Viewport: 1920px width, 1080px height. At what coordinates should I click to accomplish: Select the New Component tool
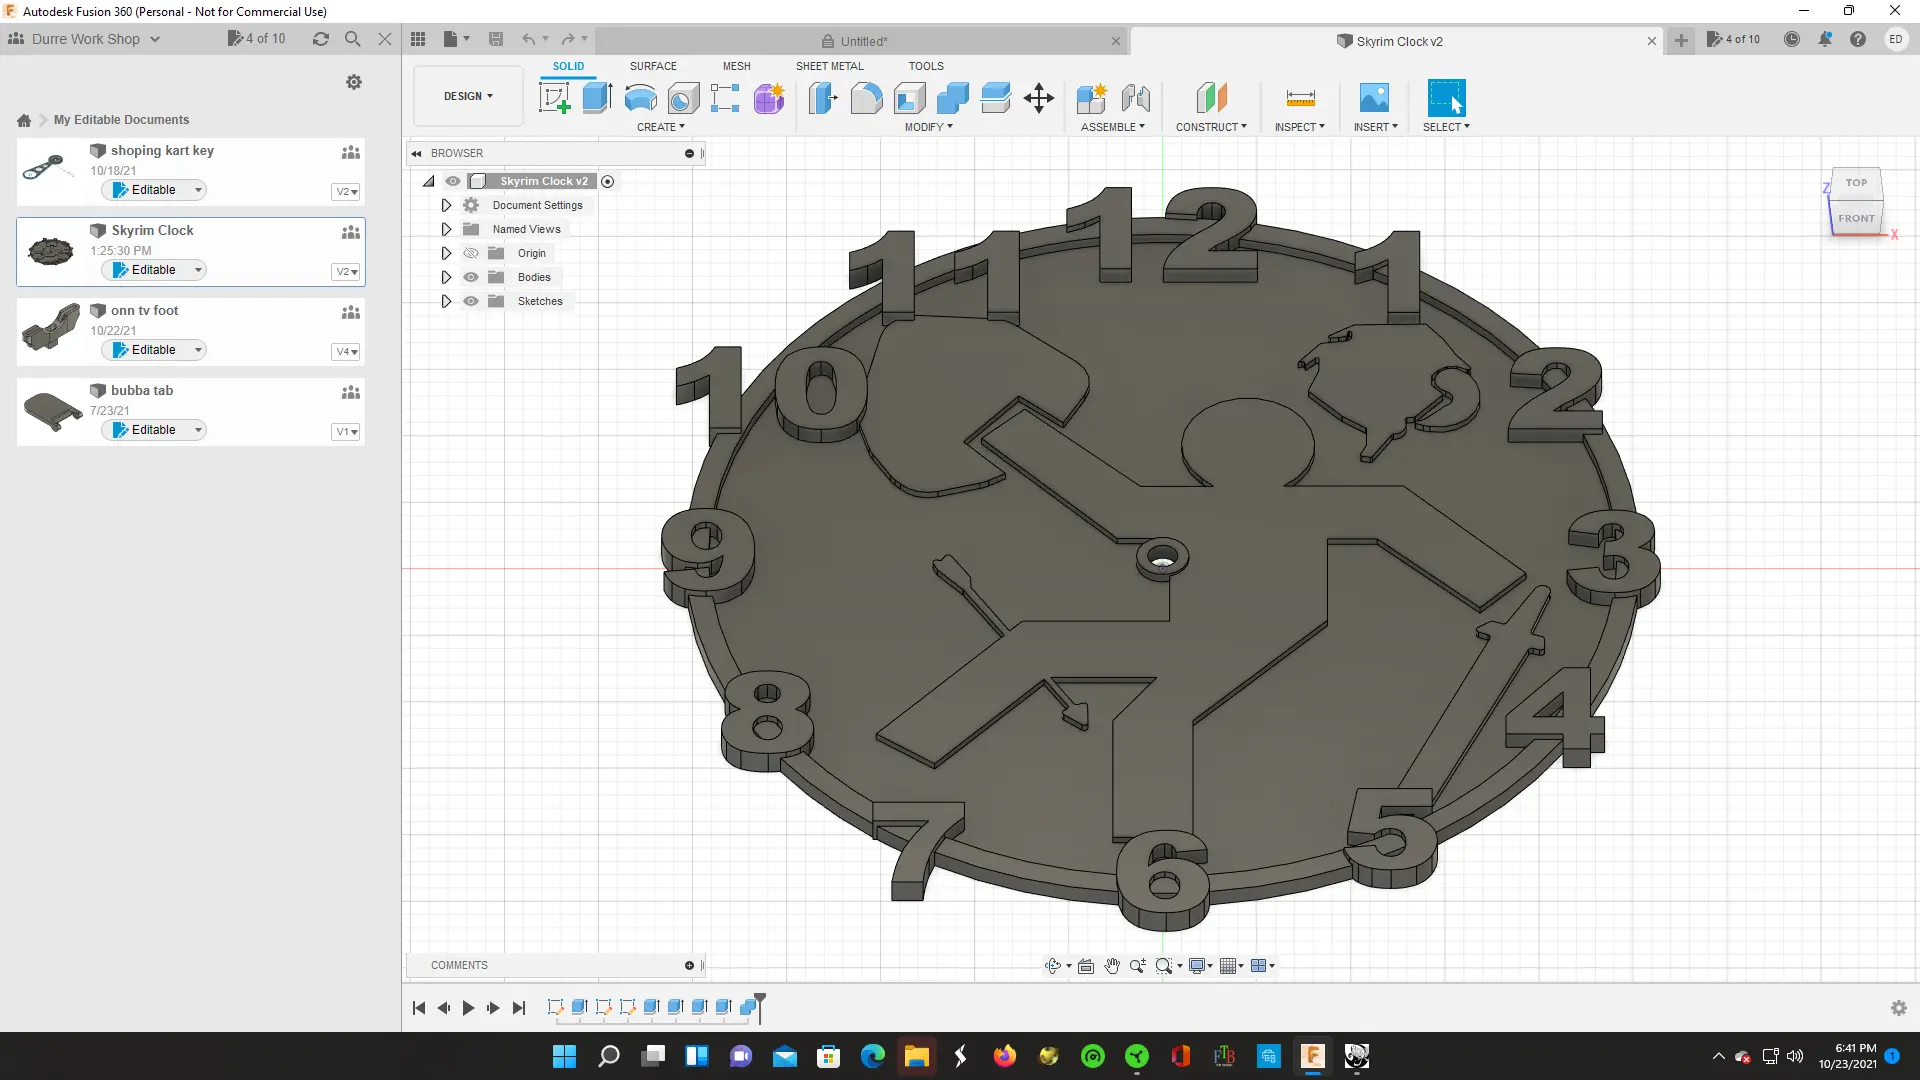coord(1091,98)
